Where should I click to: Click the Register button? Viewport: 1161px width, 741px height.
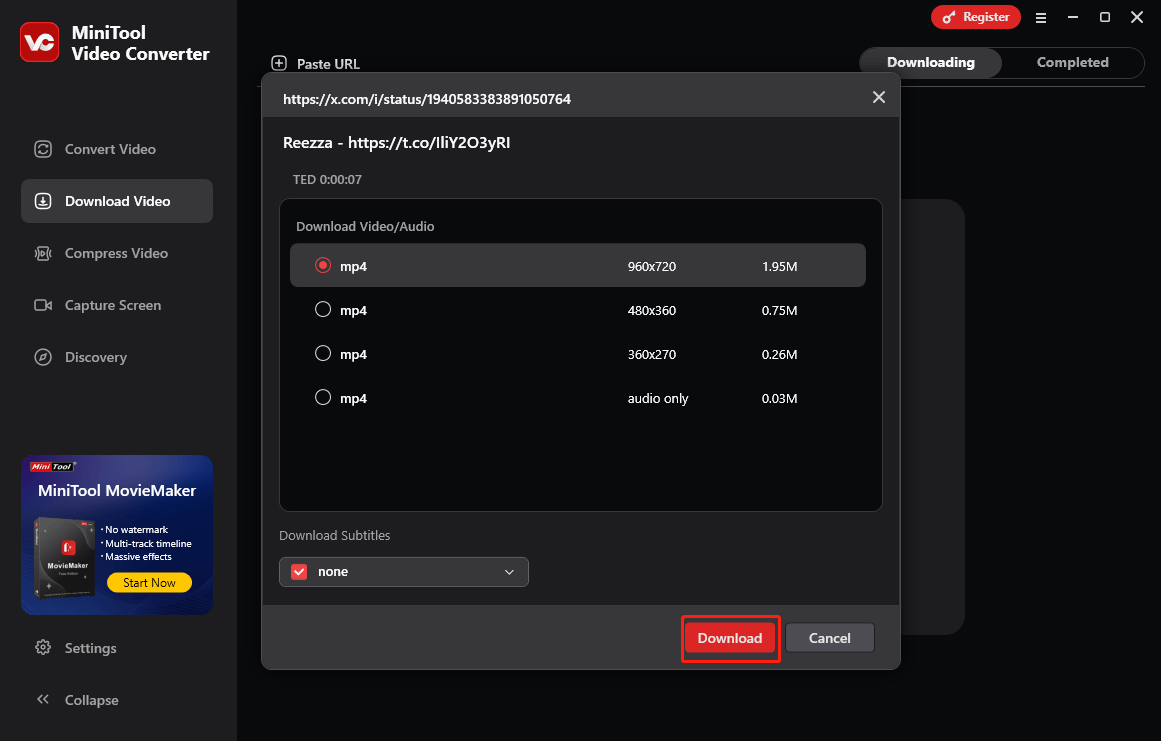976,17
